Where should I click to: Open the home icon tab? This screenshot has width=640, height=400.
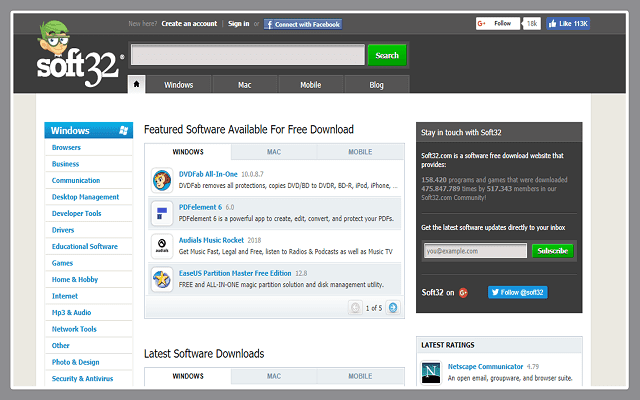coord(136,84)
